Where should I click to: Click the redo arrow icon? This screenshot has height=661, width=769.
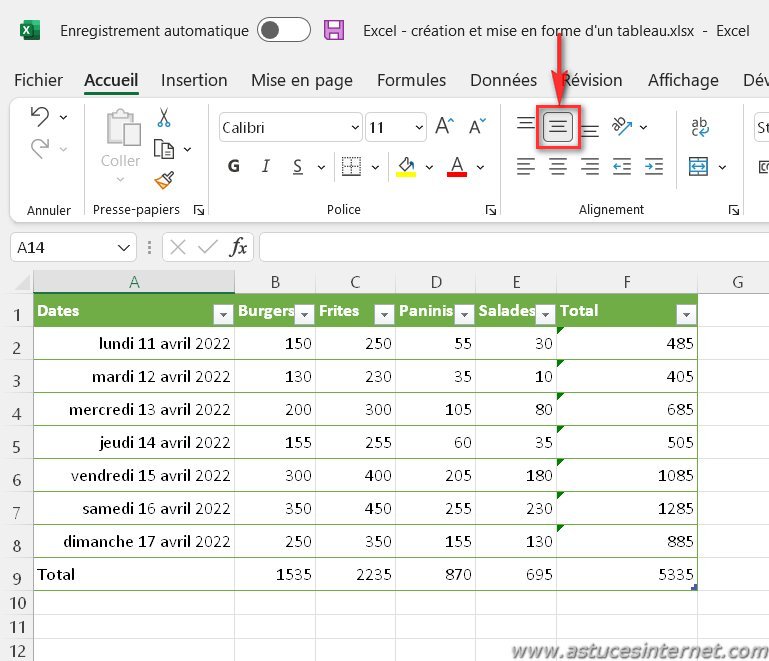[40, 148]
